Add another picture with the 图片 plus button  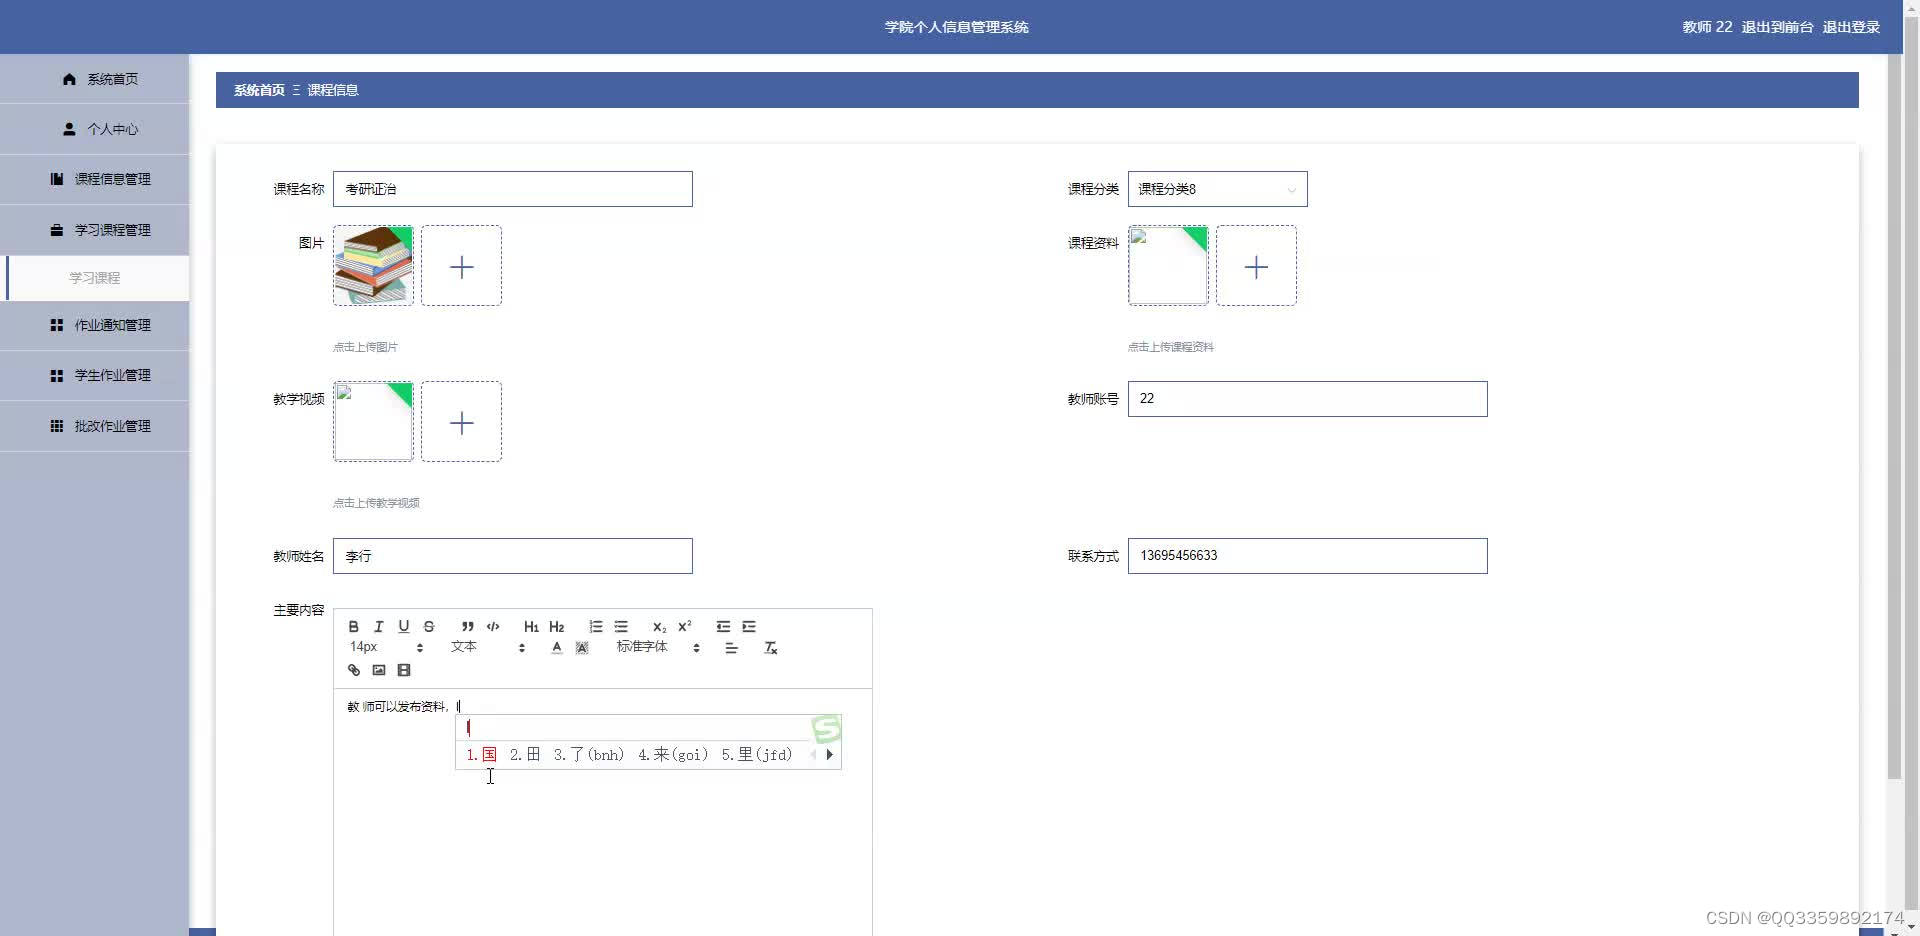pos(461,265)
